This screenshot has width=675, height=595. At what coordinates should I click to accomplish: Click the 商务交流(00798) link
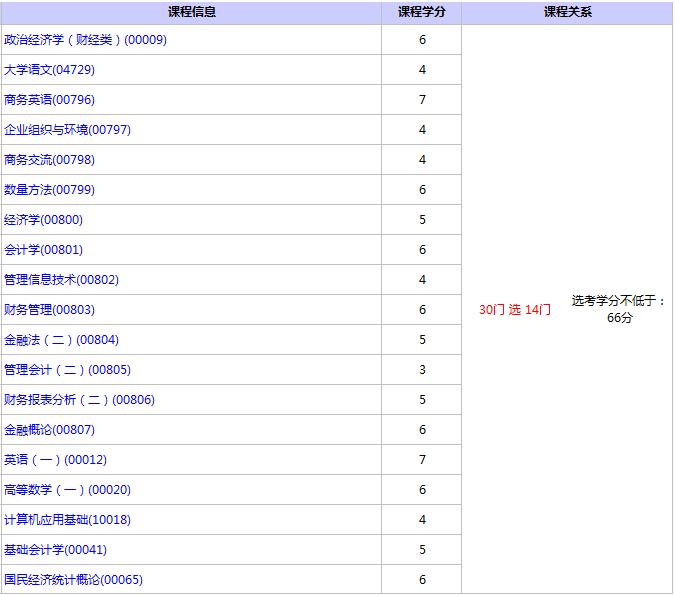tap(50, 160)
